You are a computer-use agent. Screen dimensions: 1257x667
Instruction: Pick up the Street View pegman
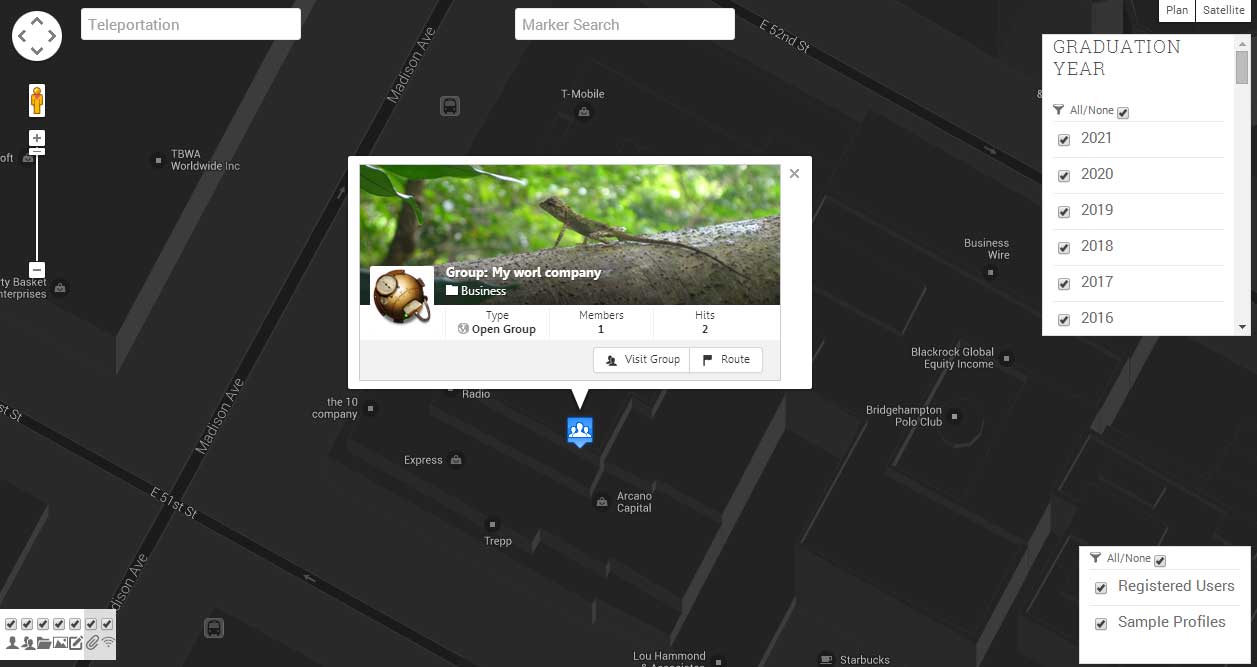37,101
